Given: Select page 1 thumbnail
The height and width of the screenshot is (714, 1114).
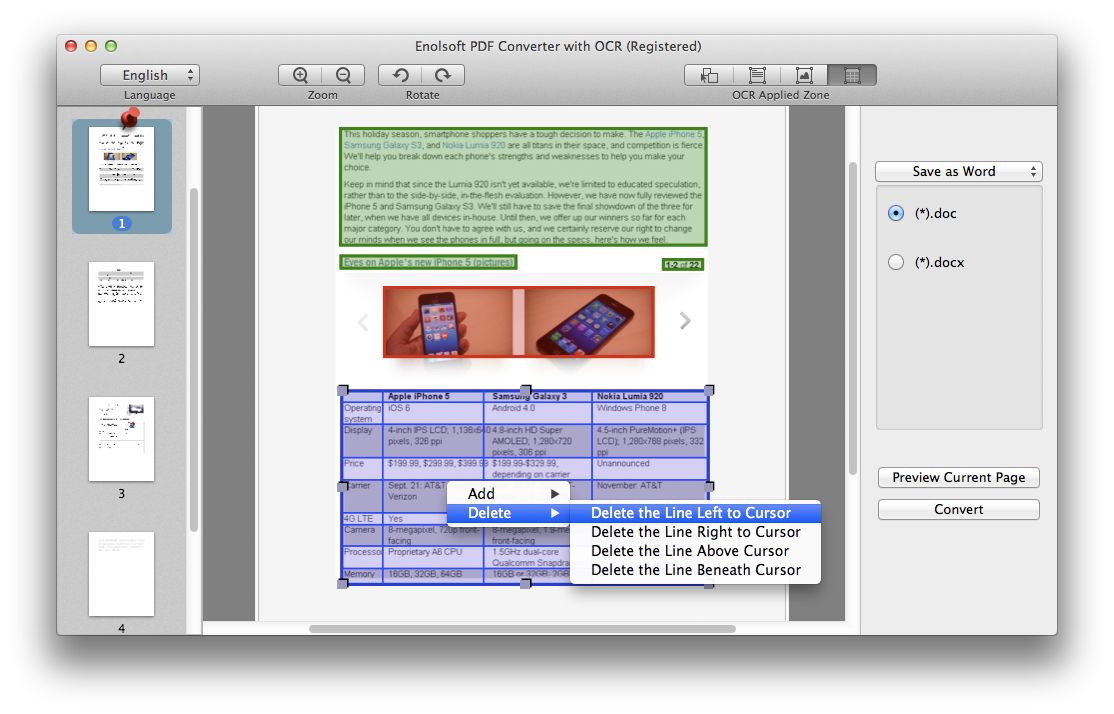Looking at the screenshot, I should [x=121, y=169].
